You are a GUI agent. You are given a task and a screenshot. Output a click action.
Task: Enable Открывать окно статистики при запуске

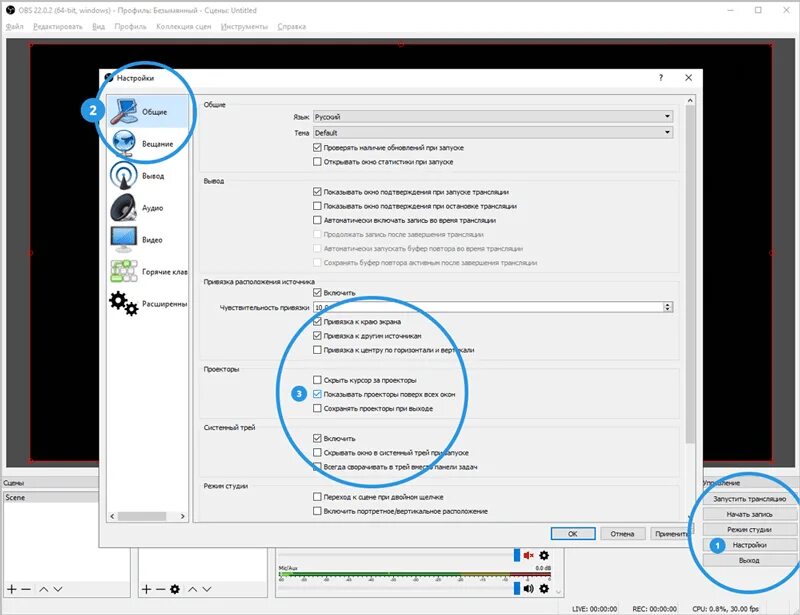[x=317, y=162]
